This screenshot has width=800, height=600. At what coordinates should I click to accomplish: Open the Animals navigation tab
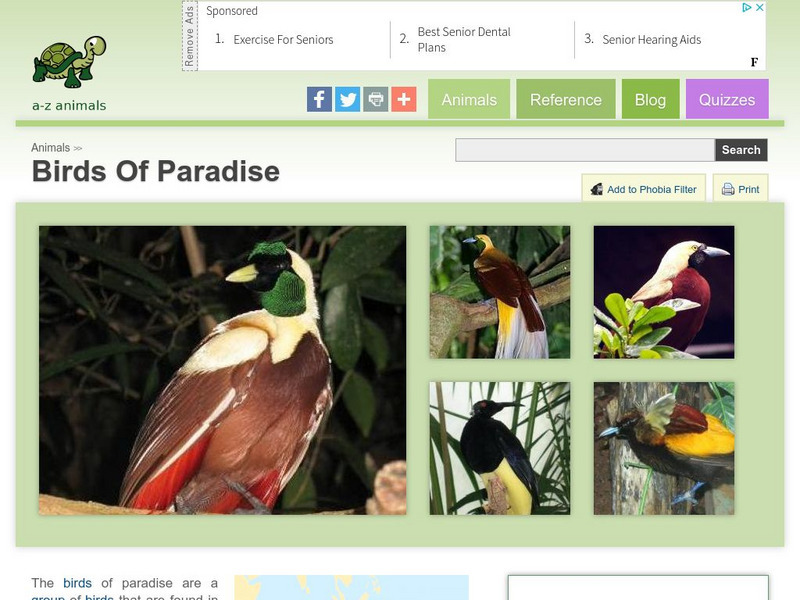click(x=468, y=99)
